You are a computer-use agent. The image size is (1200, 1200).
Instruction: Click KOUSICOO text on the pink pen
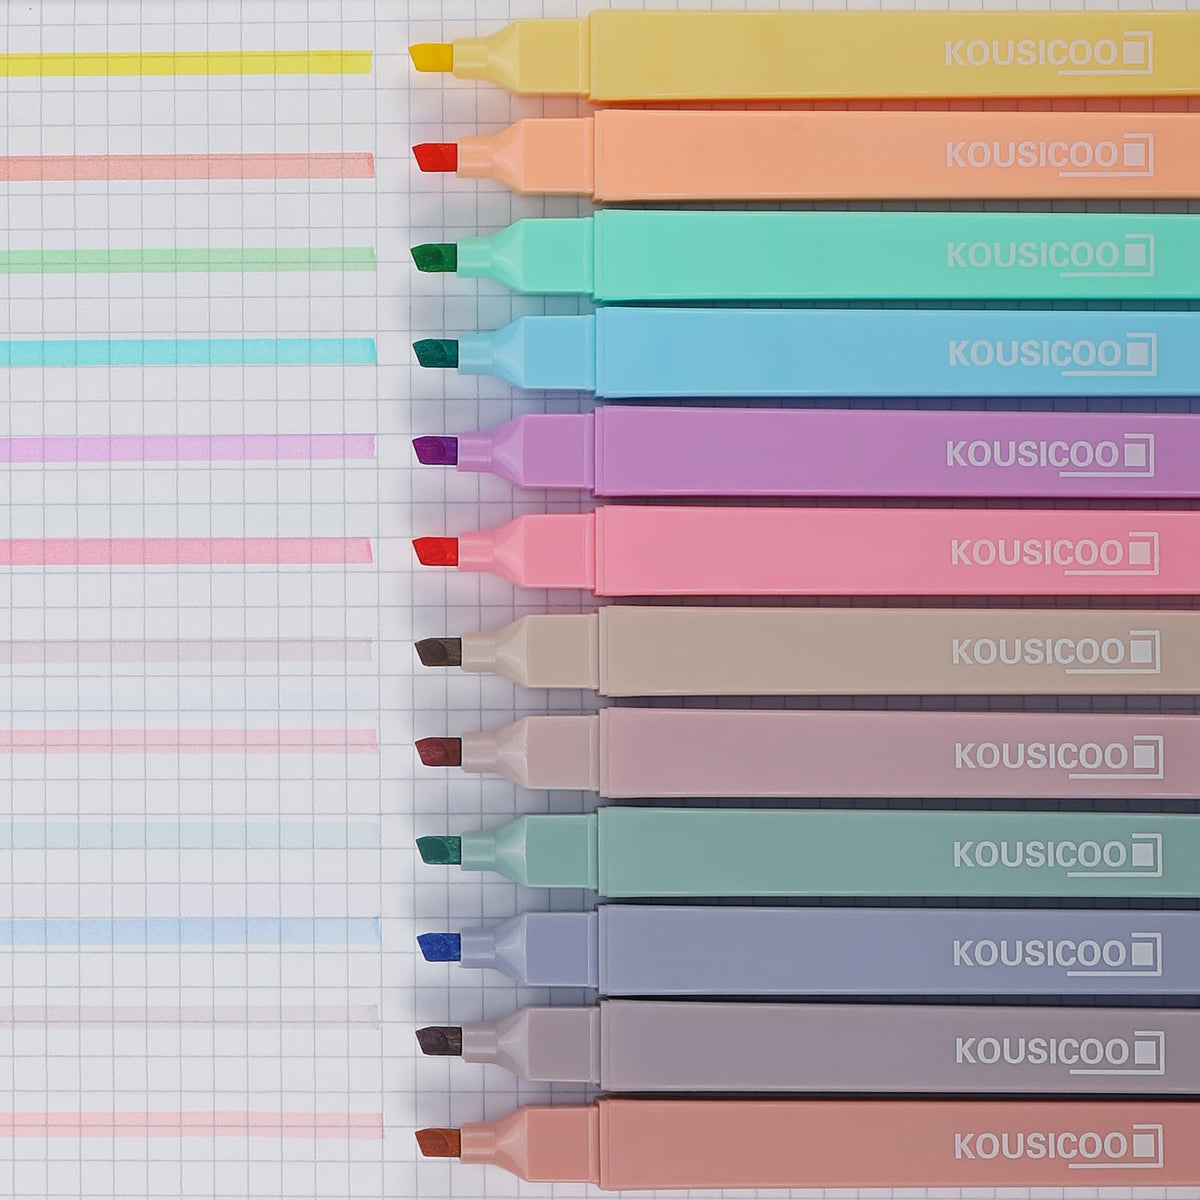(x=1035, y=552)
